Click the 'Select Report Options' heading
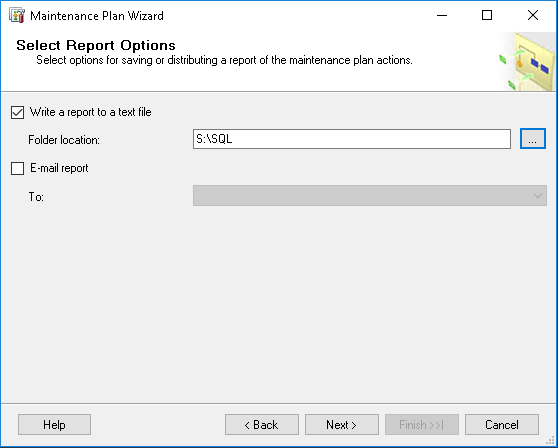The image size is (558, 448). [96, 45]
